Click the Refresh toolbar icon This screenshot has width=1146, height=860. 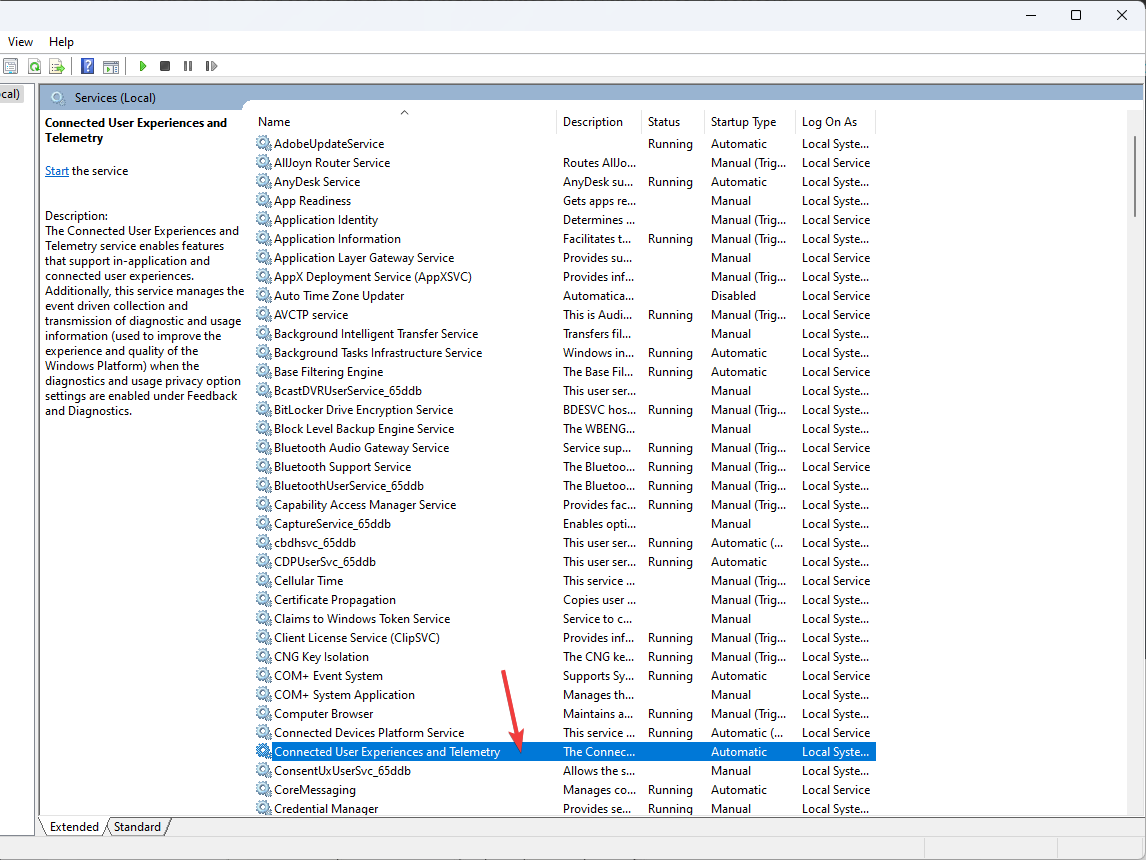coord(34,66)
